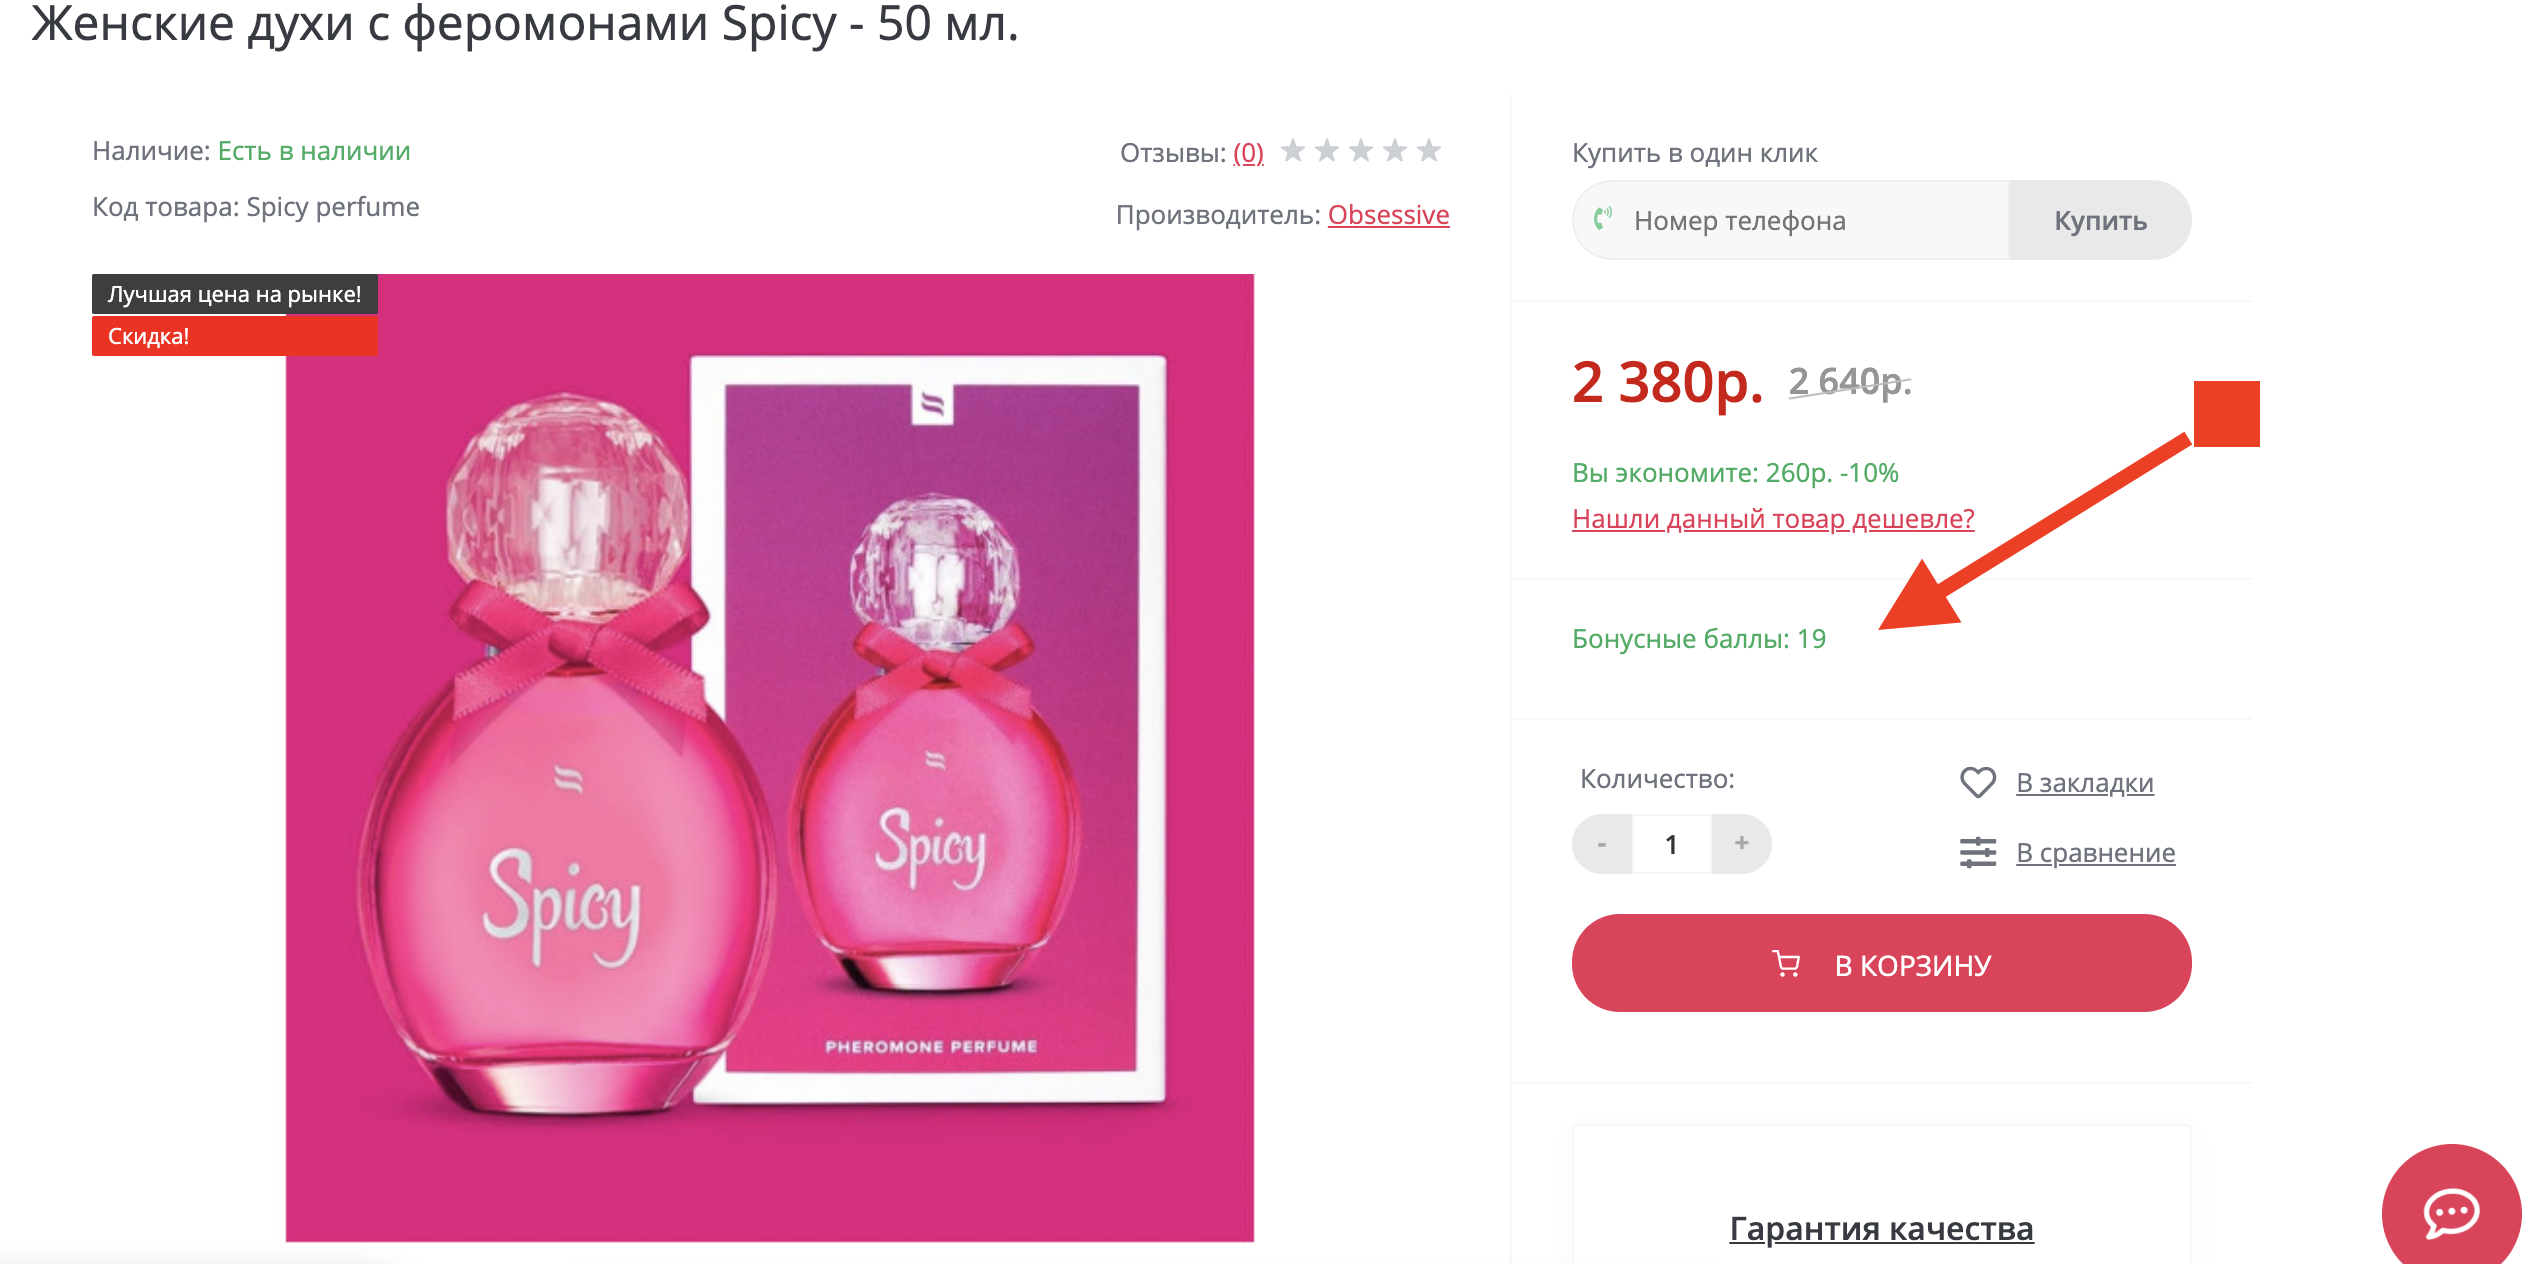Image resolution: width=2540 pixels, height=1264 pixels.
Task: Click the comparison sliders icon
Action: coord(1977,852)
